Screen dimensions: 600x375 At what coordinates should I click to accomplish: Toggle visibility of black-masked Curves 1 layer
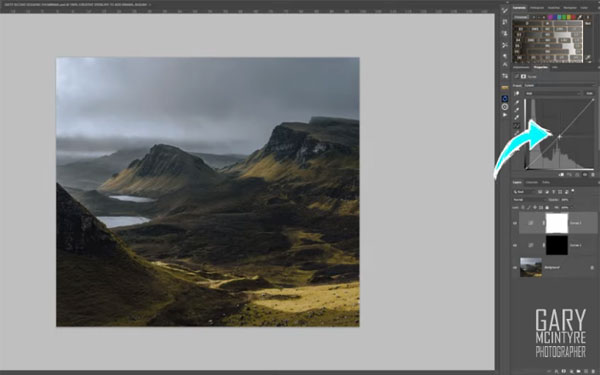point(515,245)
